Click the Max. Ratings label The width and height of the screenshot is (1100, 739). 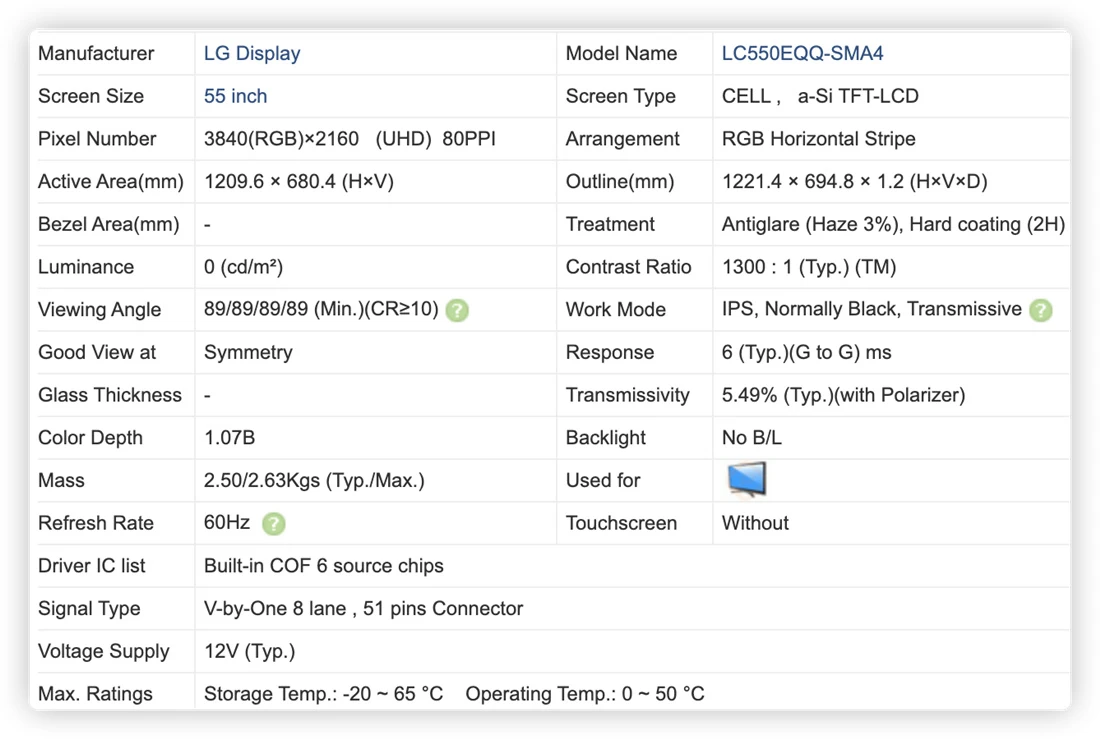pos(95,694)
